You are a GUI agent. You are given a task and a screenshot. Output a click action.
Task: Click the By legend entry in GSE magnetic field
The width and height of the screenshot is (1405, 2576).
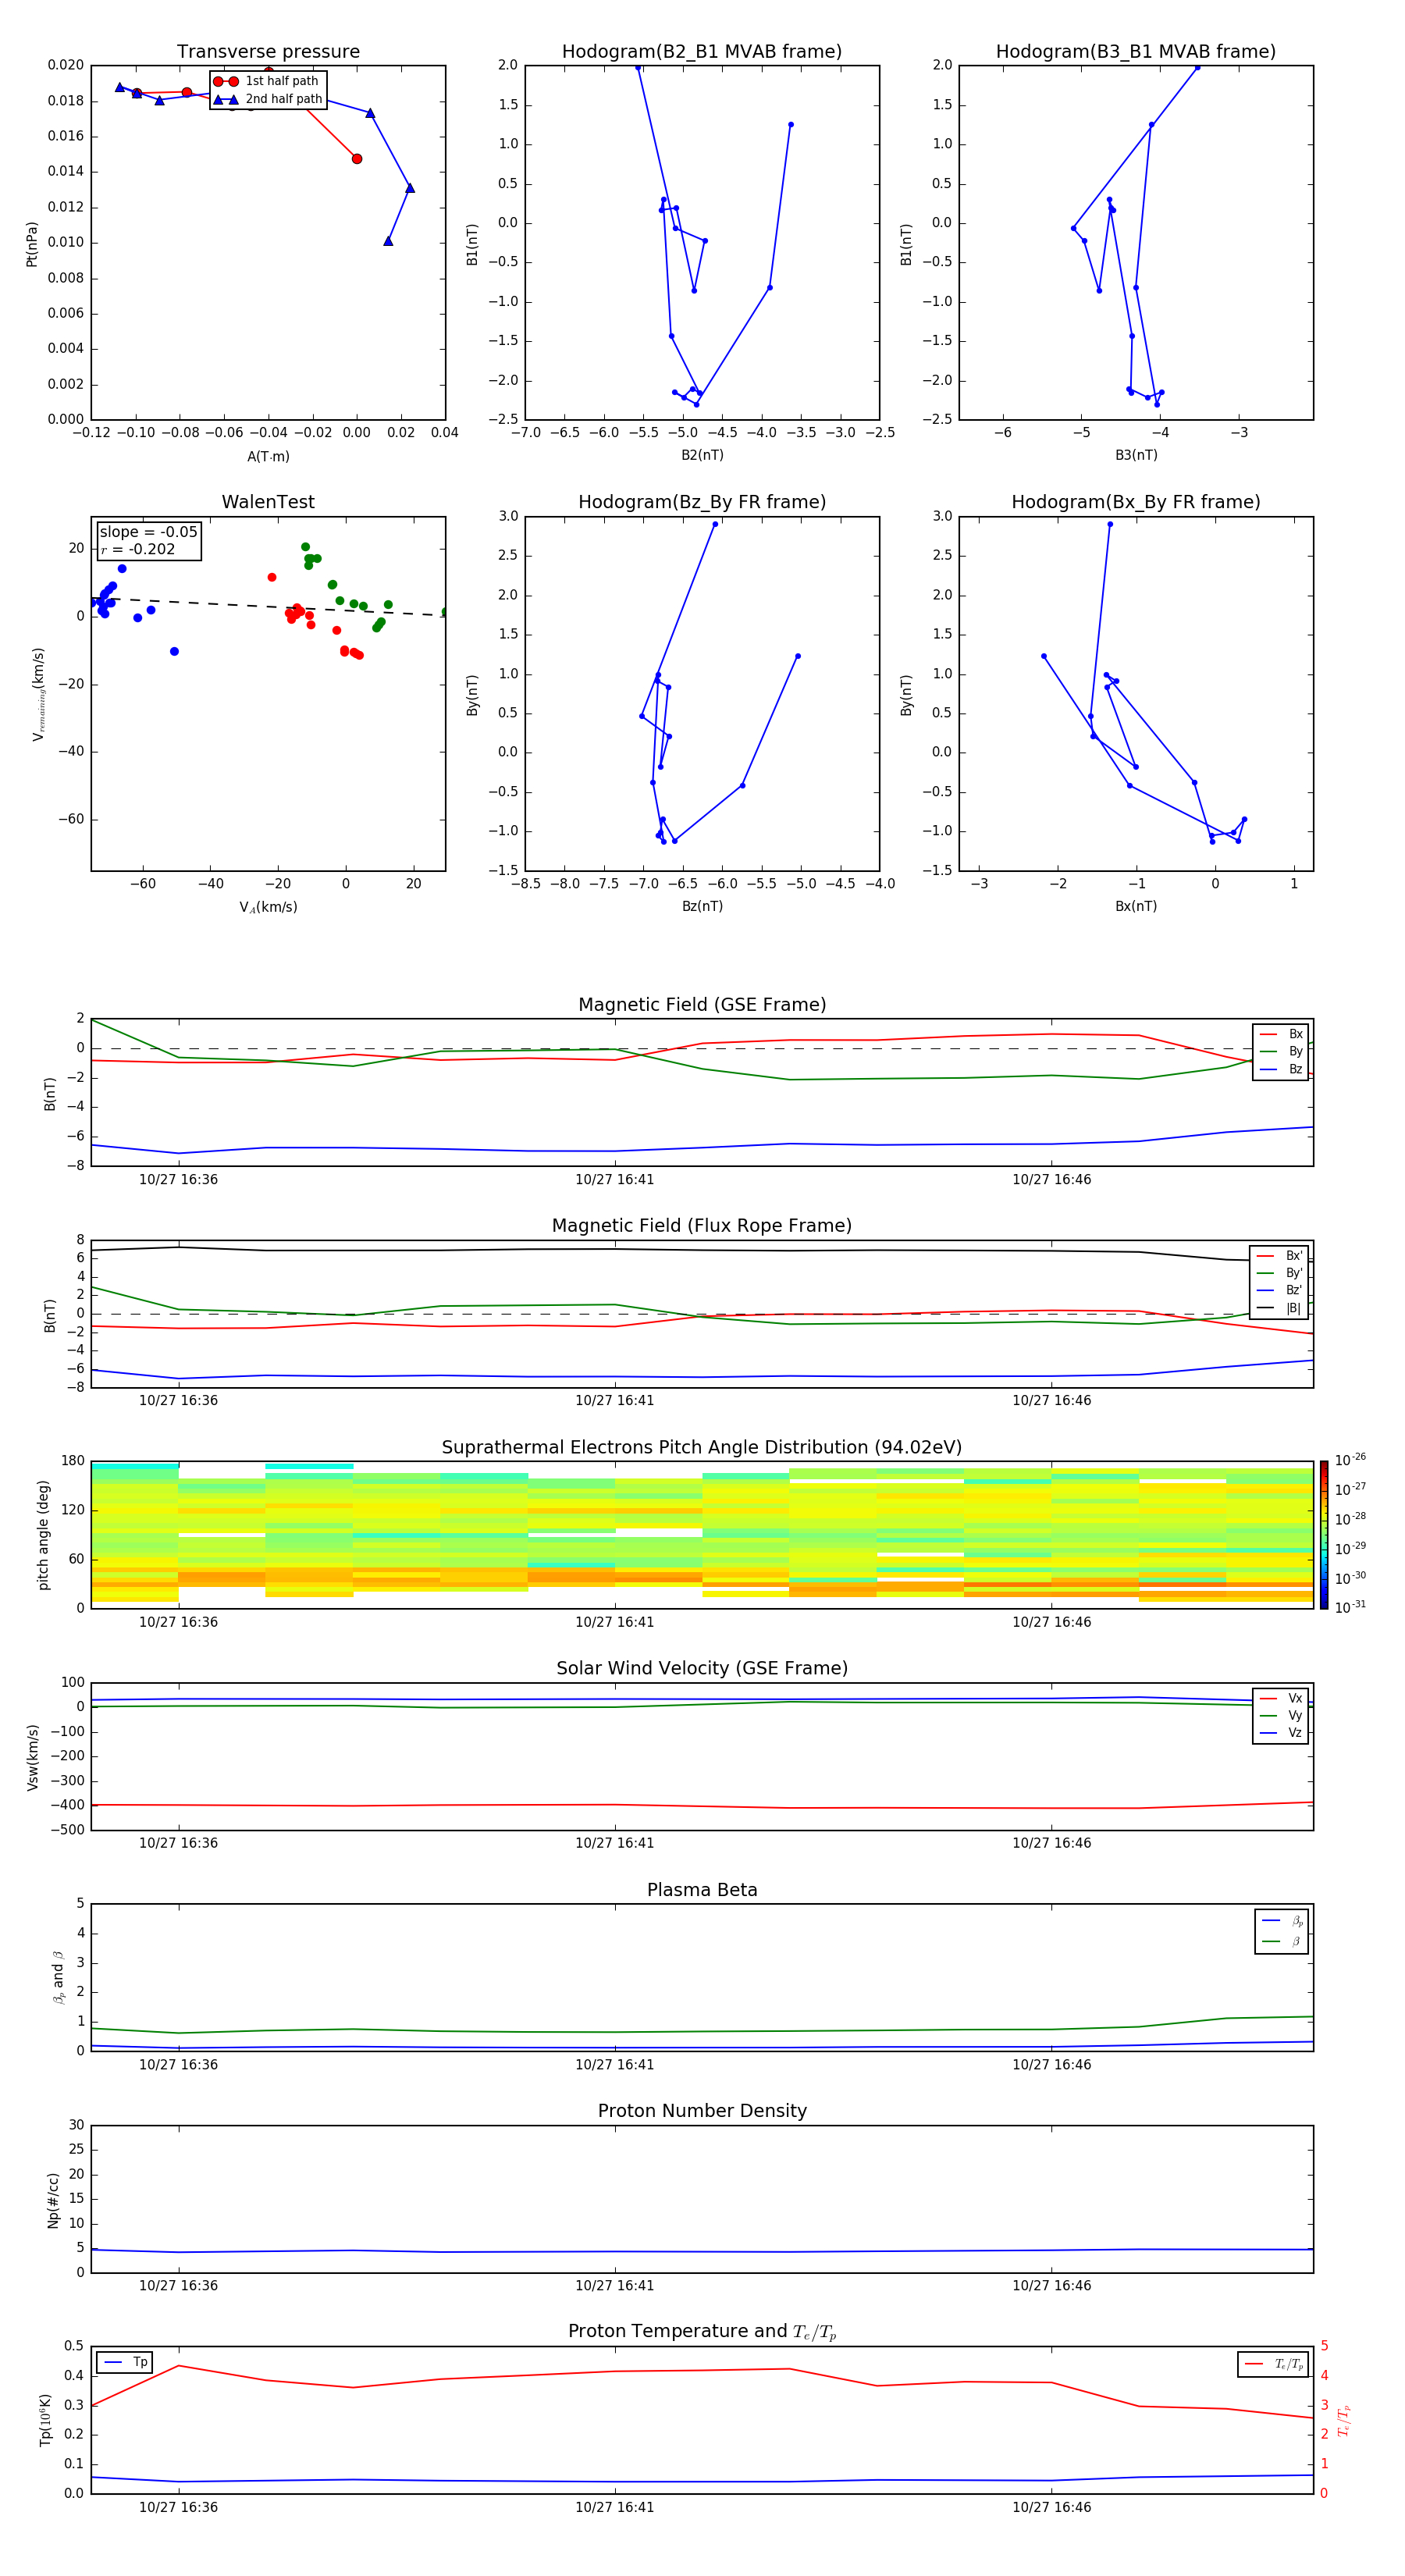pyautogui.click(x=1281, y=1052)
